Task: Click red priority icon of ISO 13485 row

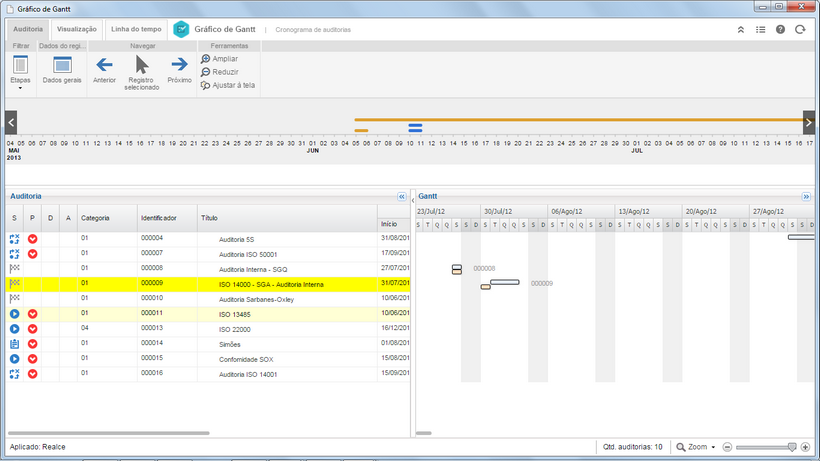Action: click(32, 314)
